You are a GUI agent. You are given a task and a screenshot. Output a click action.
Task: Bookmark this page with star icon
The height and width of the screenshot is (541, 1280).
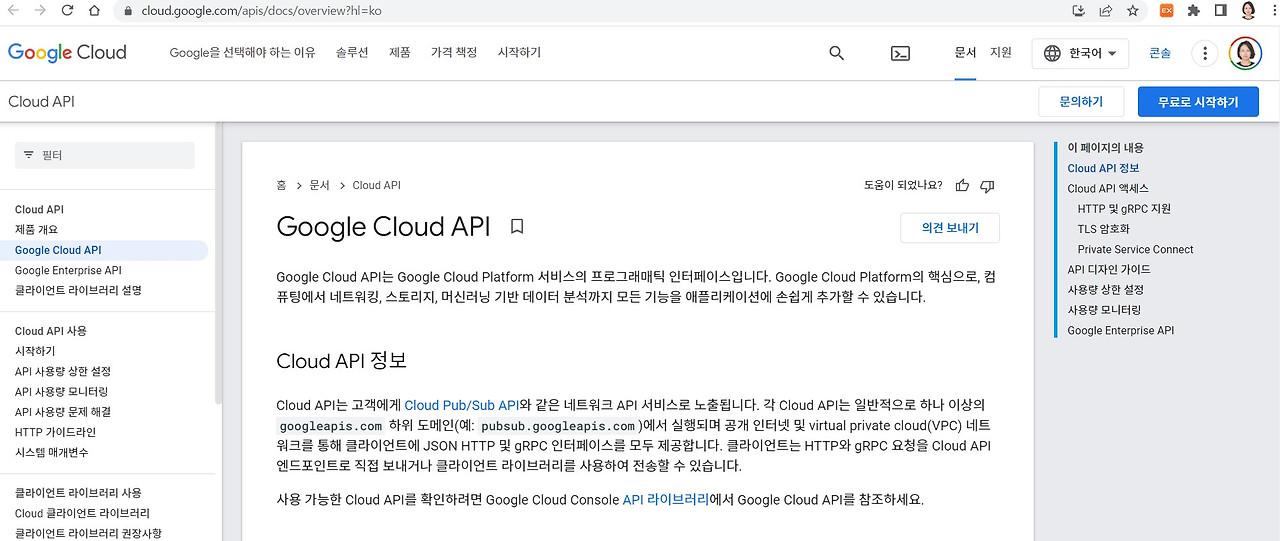pyautogui.click(x=1132, y=11)
